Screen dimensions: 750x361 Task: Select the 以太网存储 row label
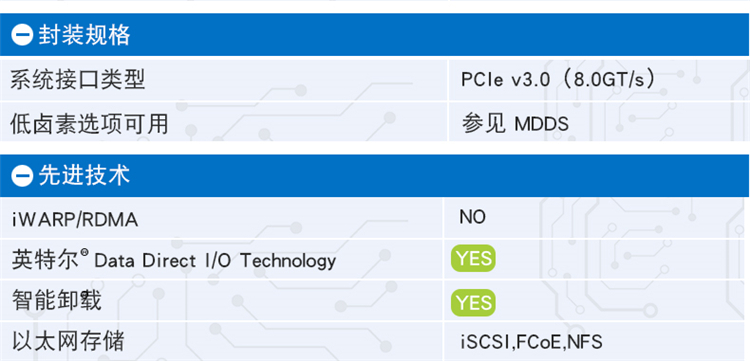(68, 342)
